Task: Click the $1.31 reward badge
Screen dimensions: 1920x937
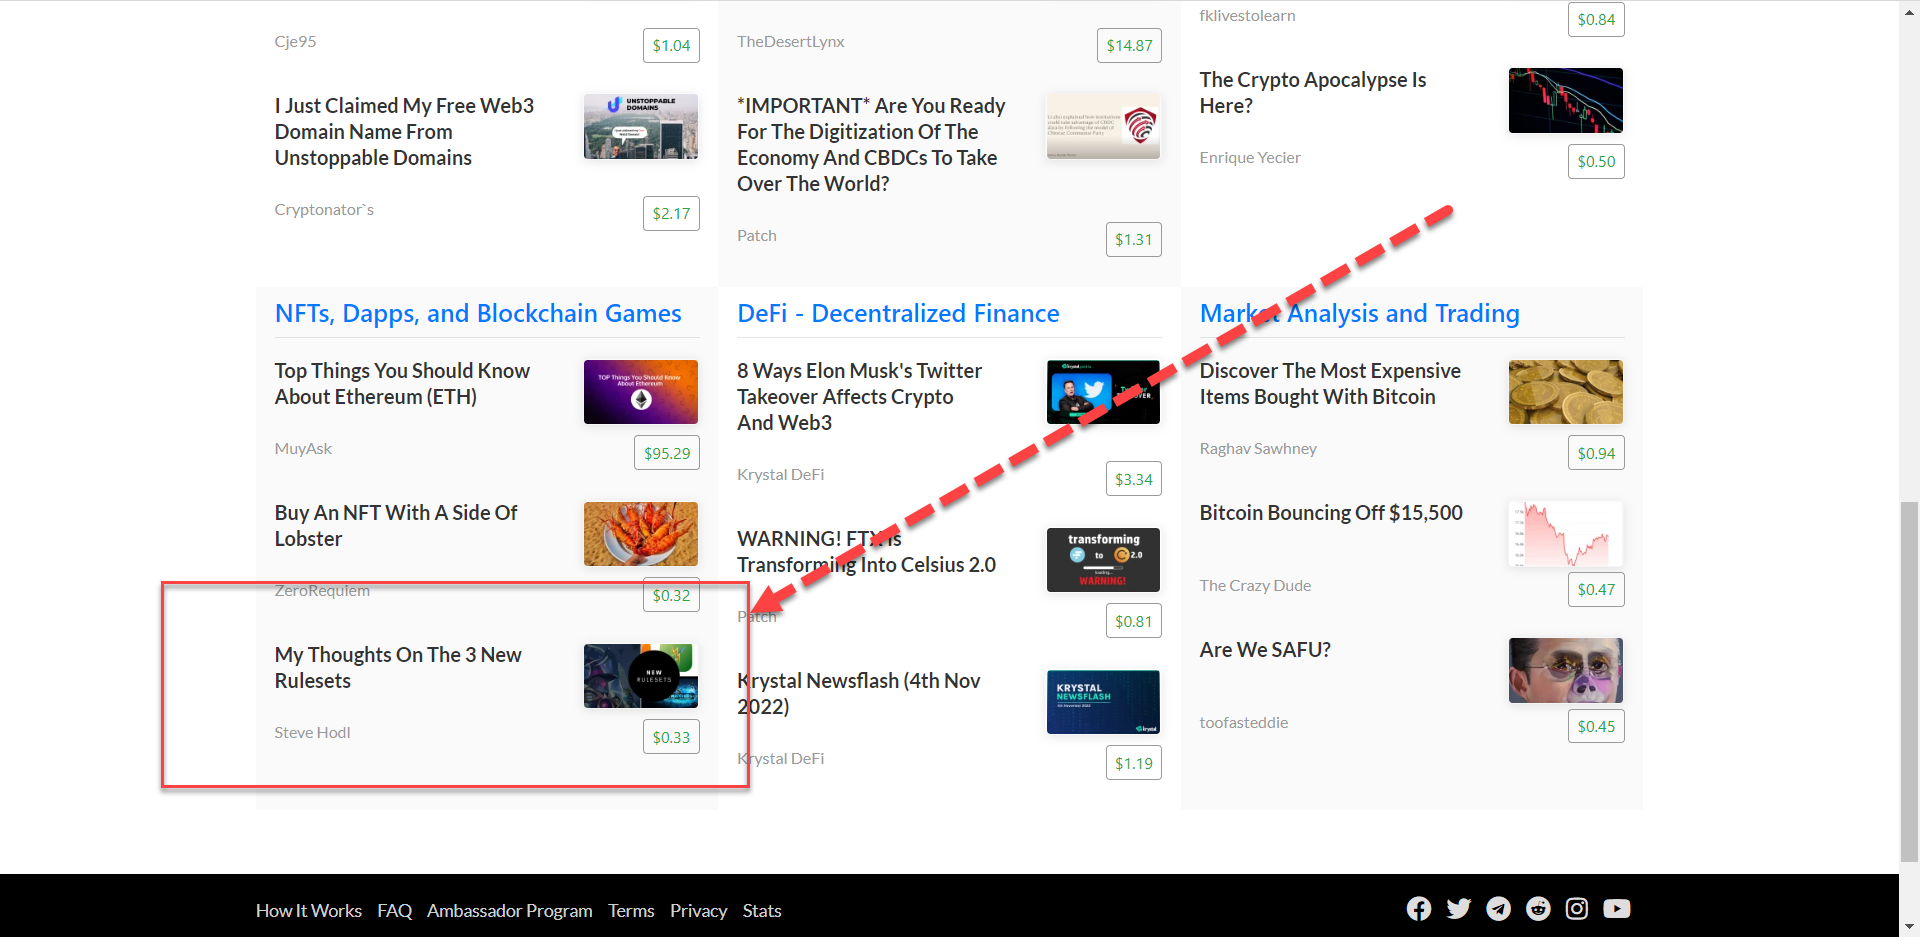Action: pos(1134,239)
